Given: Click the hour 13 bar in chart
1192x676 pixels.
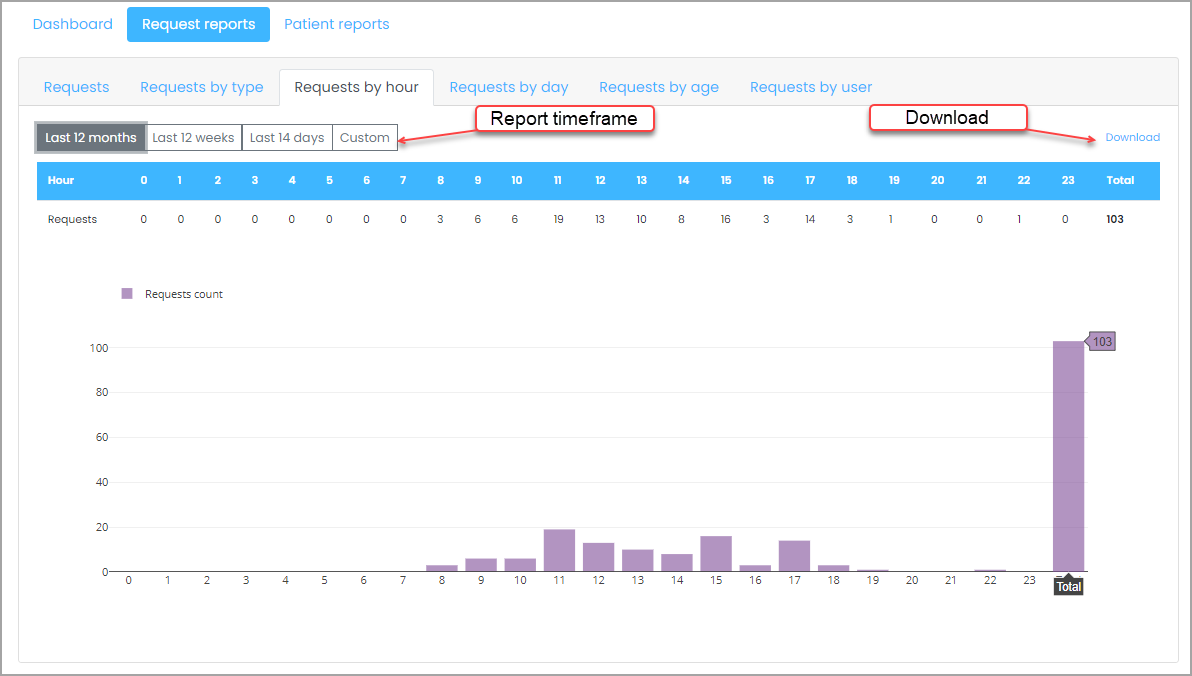Looking at the screenshot, I should [x=638, y=560].
